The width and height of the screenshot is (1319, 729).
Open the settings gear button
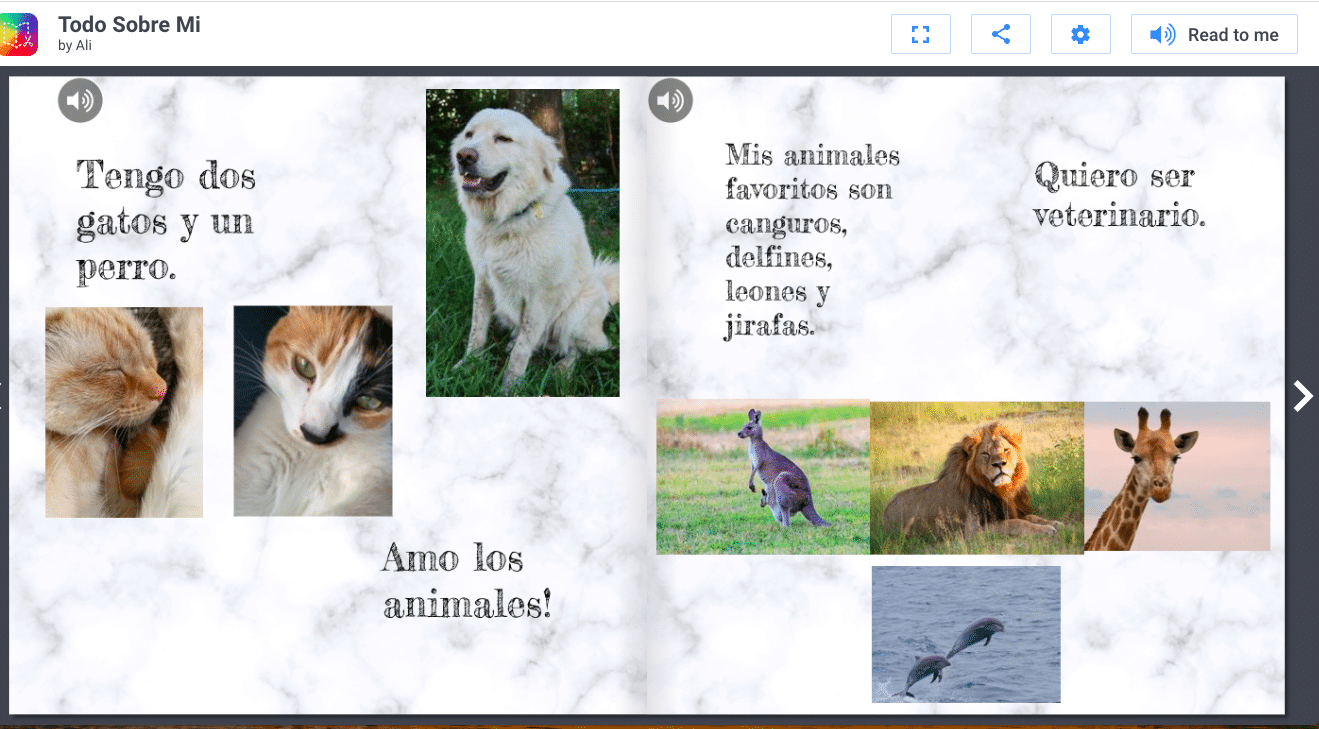coord(1080,35)
